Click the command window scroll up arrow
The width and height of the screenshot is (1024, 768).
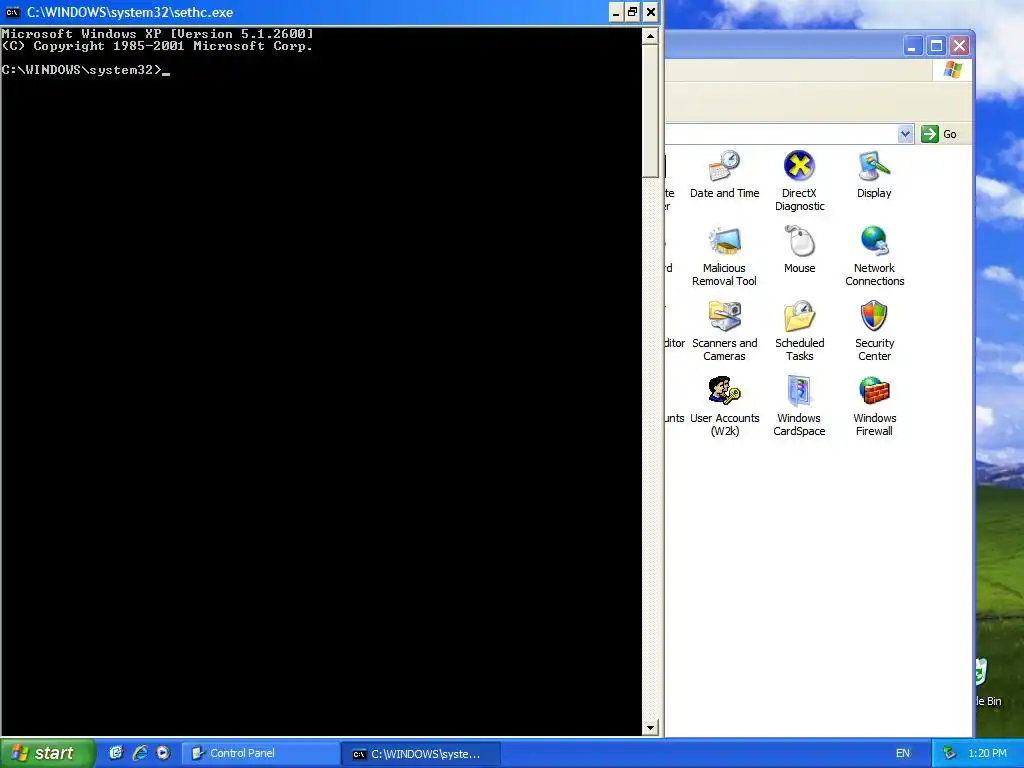tap(650, 36)
